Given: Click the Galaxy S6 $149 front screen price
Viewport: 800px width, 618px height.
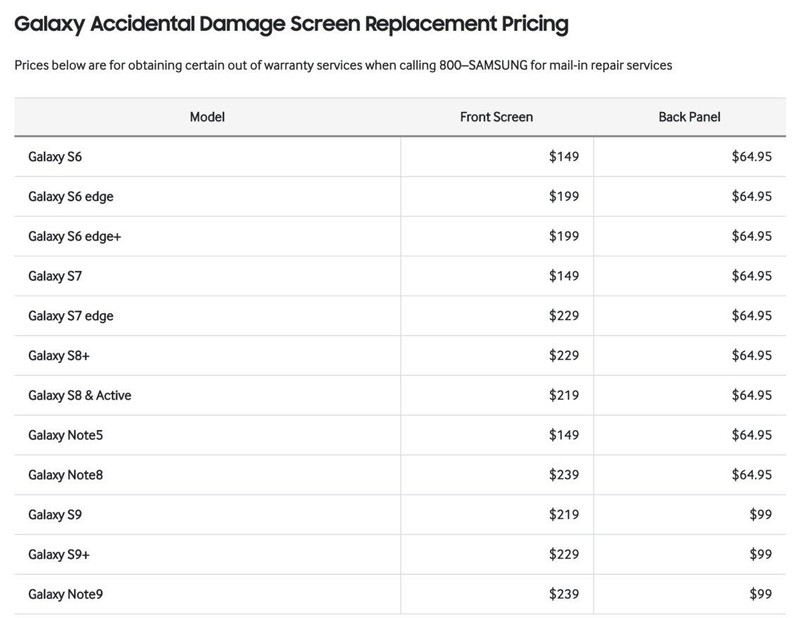Looking at the screenshot, I should coord(564,157).
